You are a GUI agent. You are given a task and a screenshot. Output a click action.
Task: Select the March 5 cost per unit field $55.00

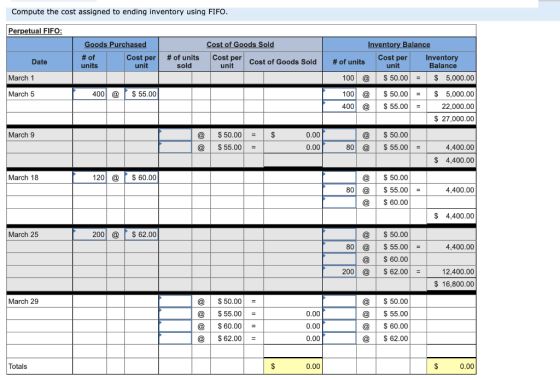pos(141,94)
